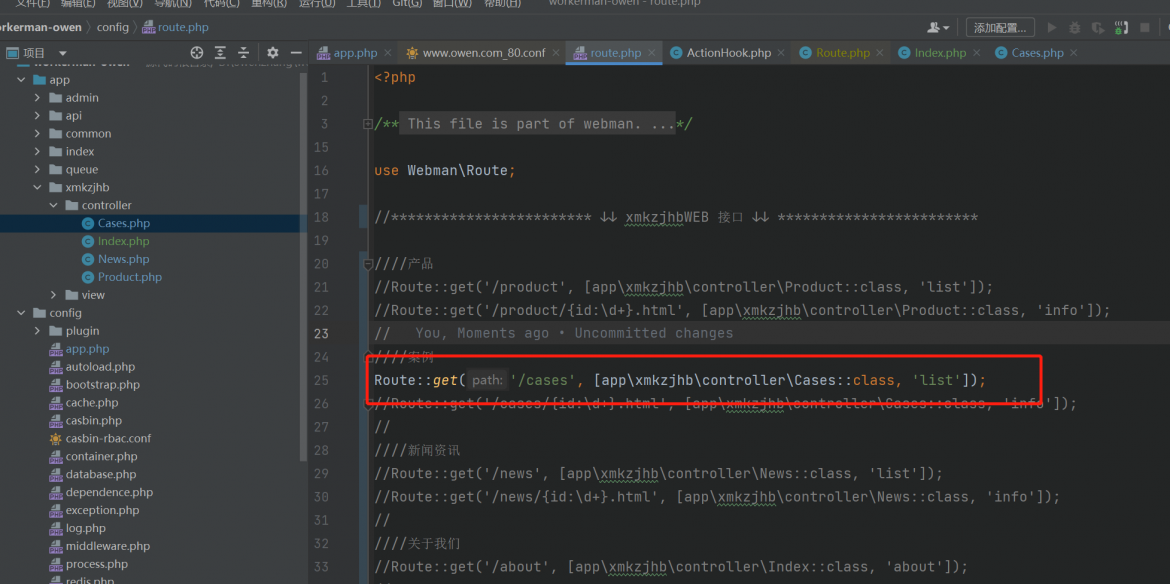Close the app.php editor tab
Viewport: 1170px width, 584px height.
point(388,53)
